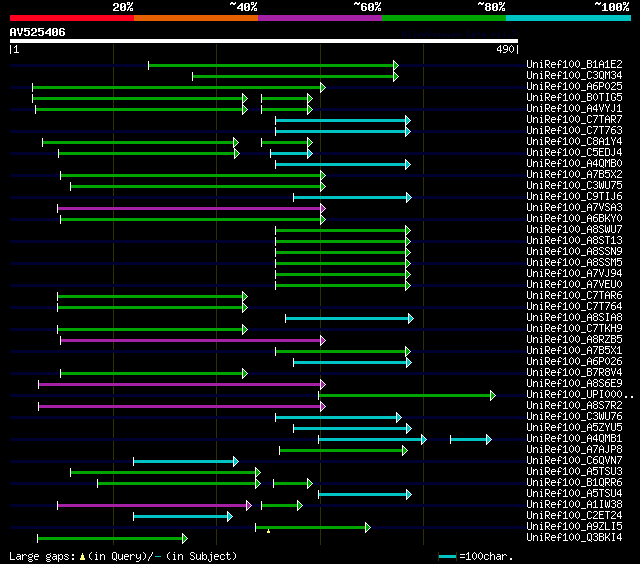The image size is (640, 564).
Task: Select the UniRef100_A6P025 label
Action: 574,87
